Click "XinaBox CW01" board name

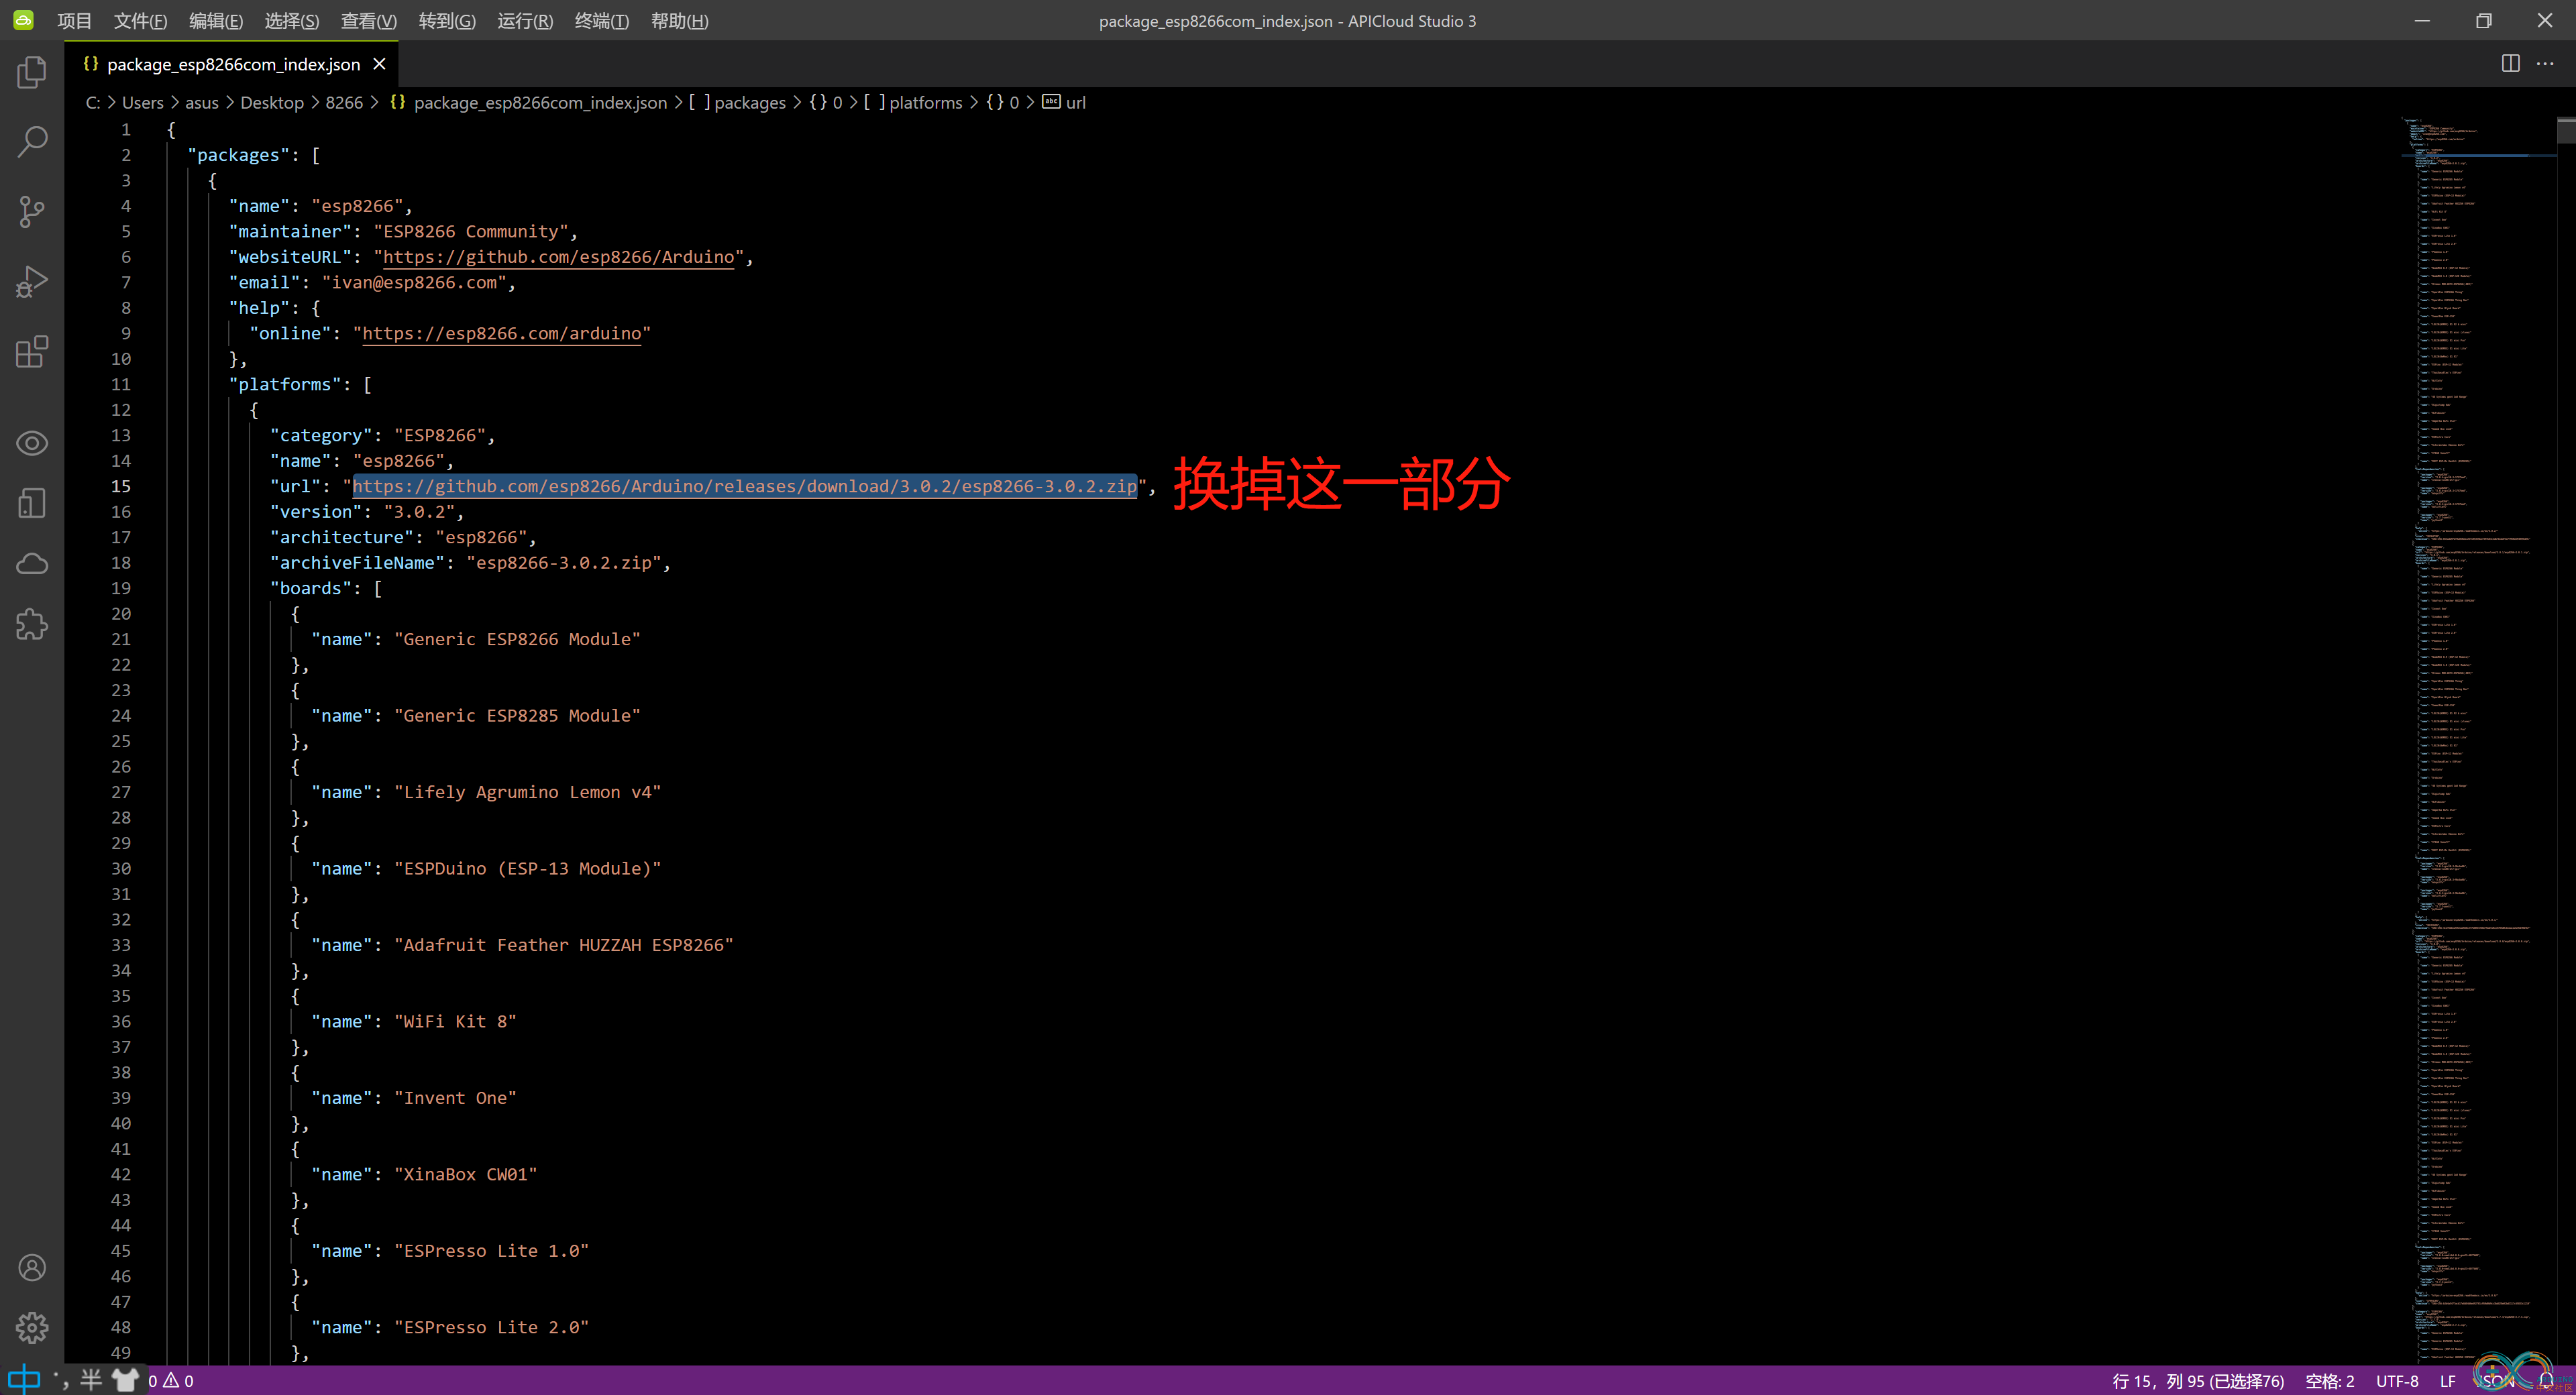[465, 1175]
